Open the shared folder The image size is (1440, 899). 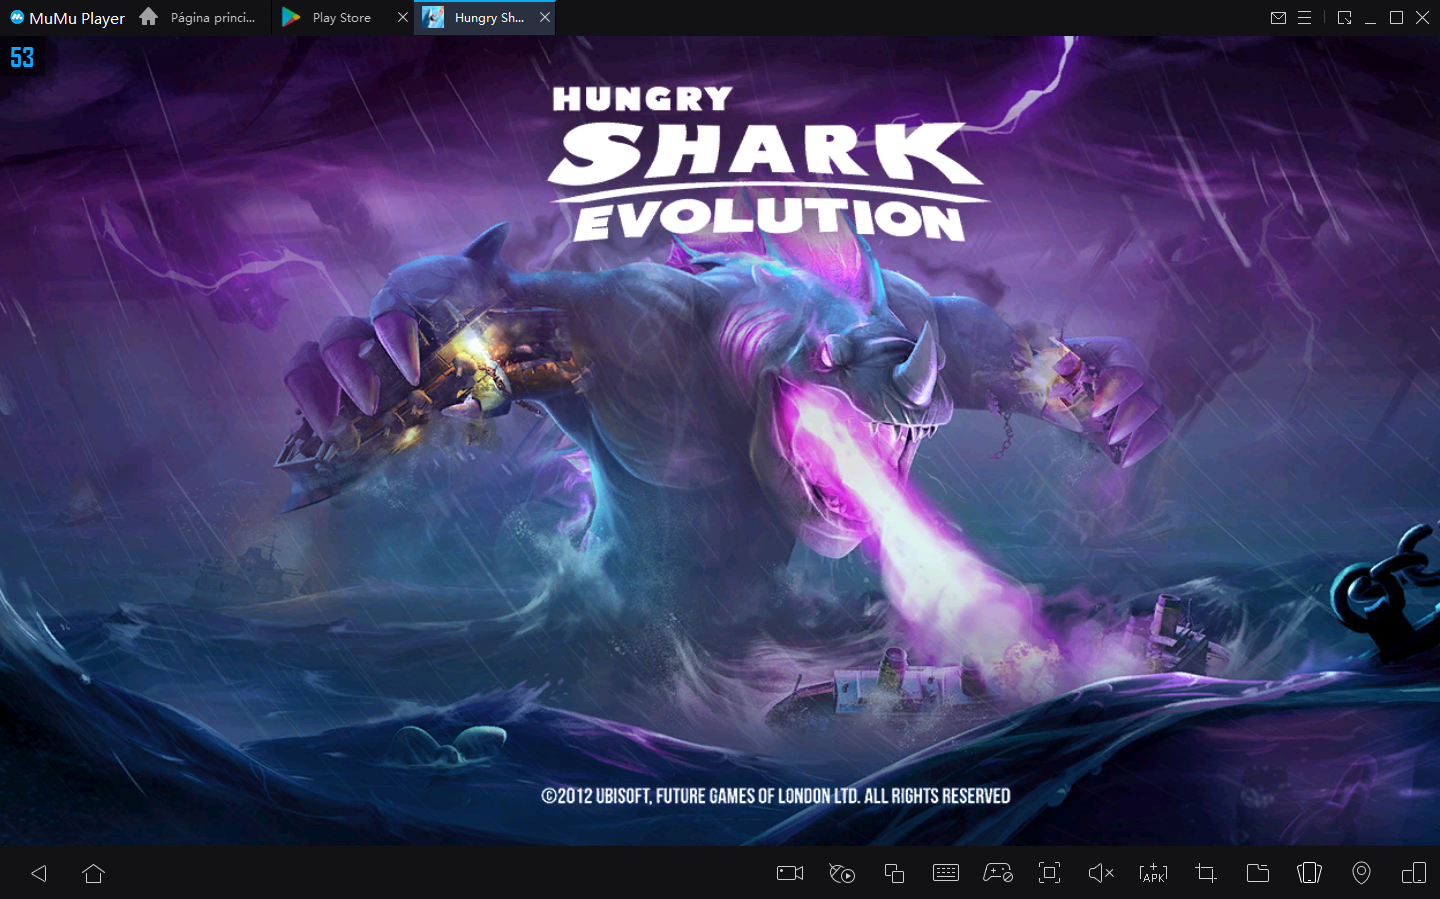point(1257,873)
